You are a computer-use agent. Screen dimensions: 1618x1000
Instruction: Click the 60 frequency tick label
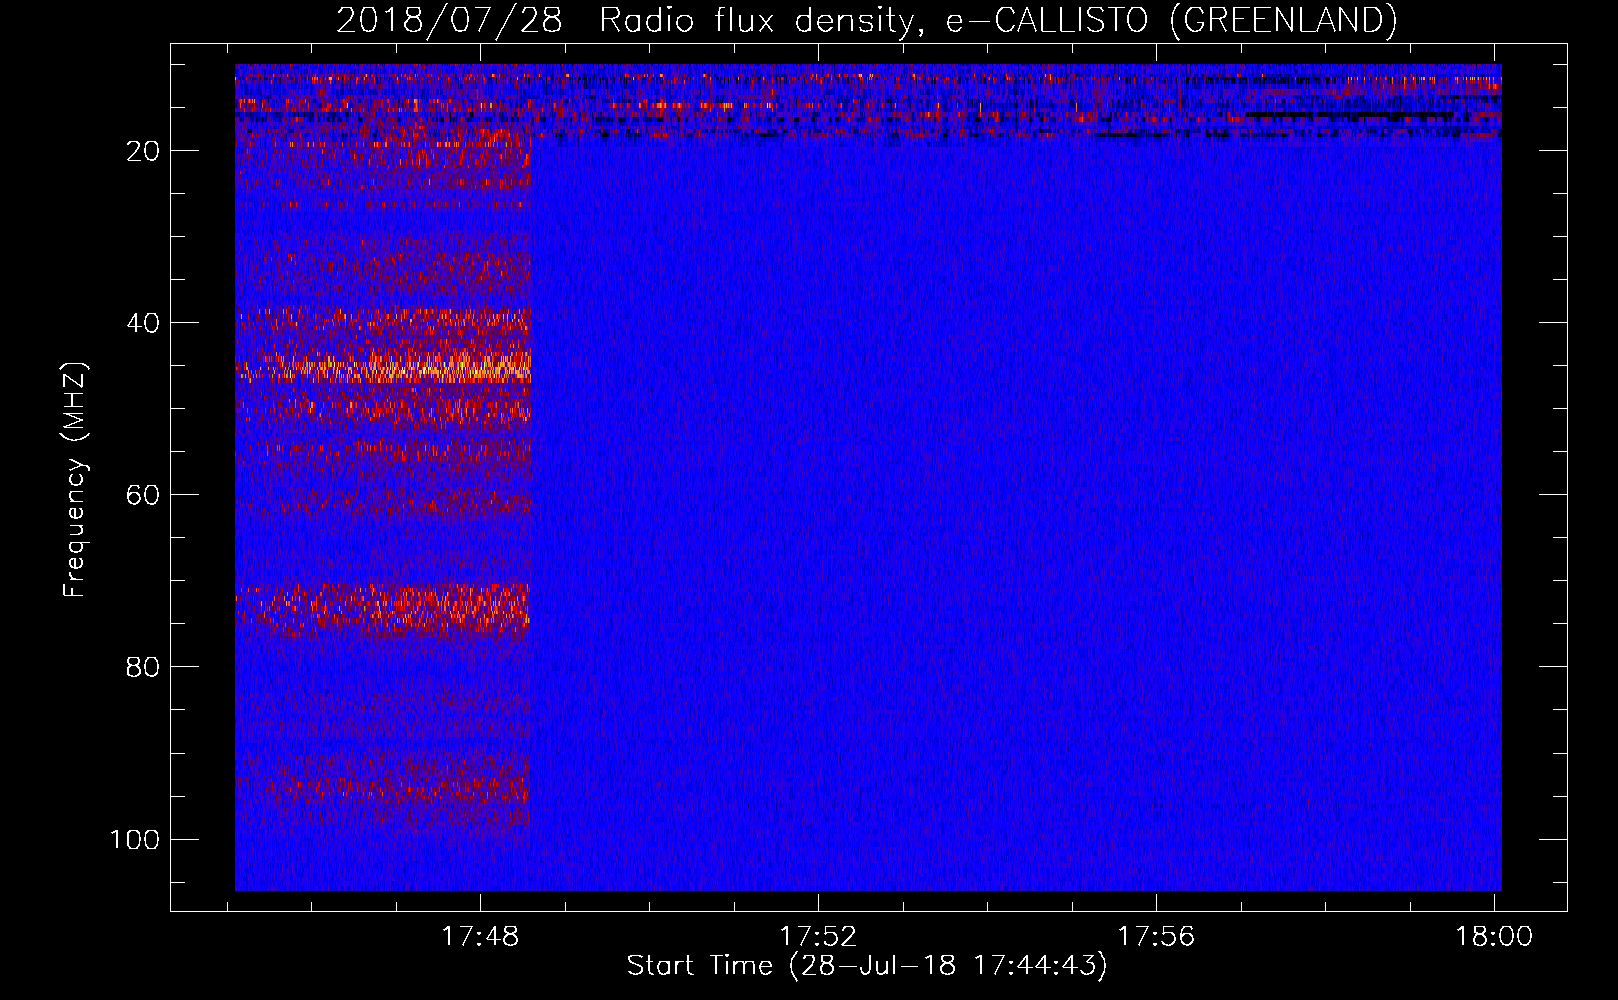(143, 495)
